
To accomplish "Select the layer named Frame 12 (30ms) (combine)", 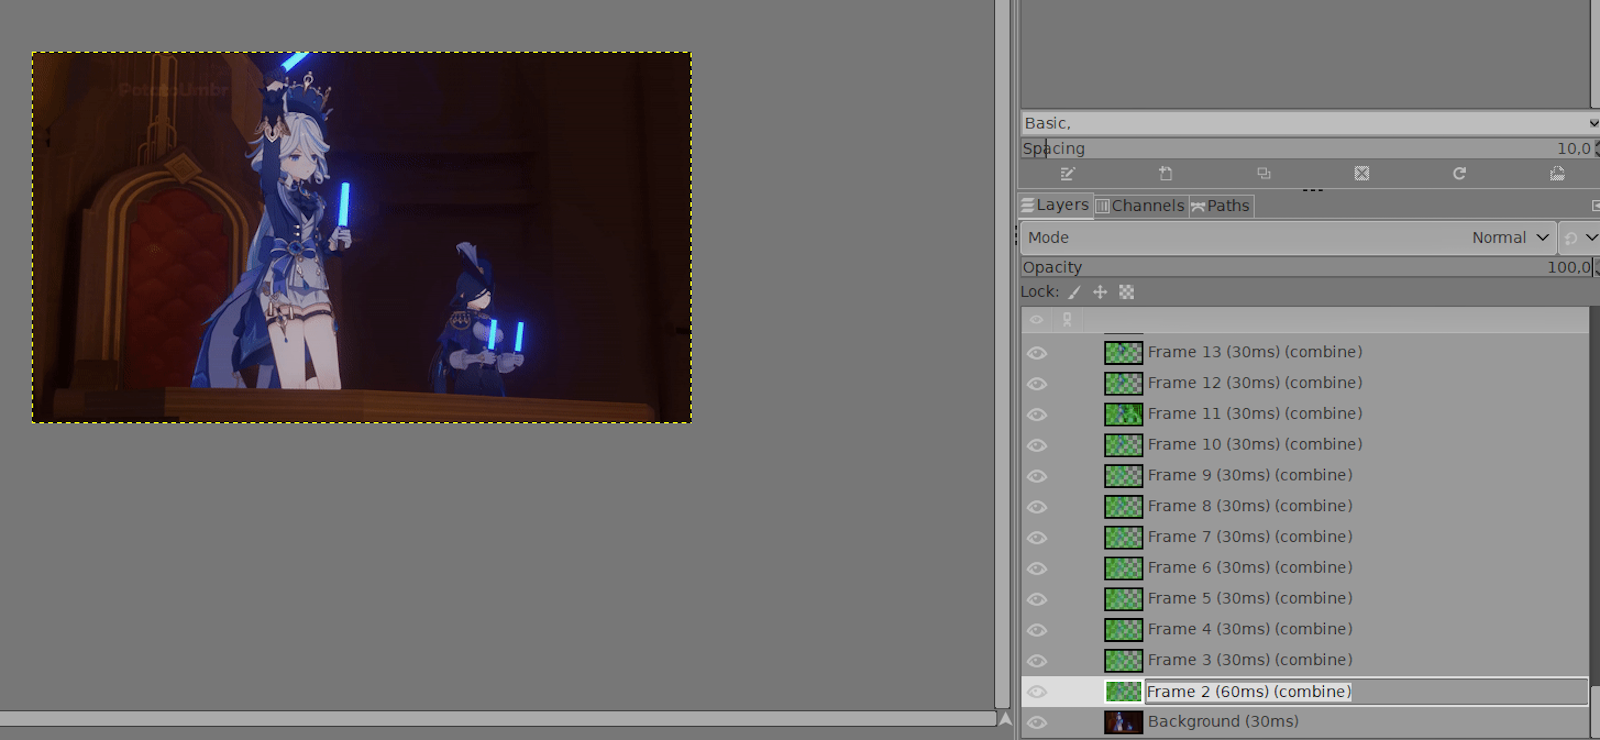I will click(x=1255, y=383).
